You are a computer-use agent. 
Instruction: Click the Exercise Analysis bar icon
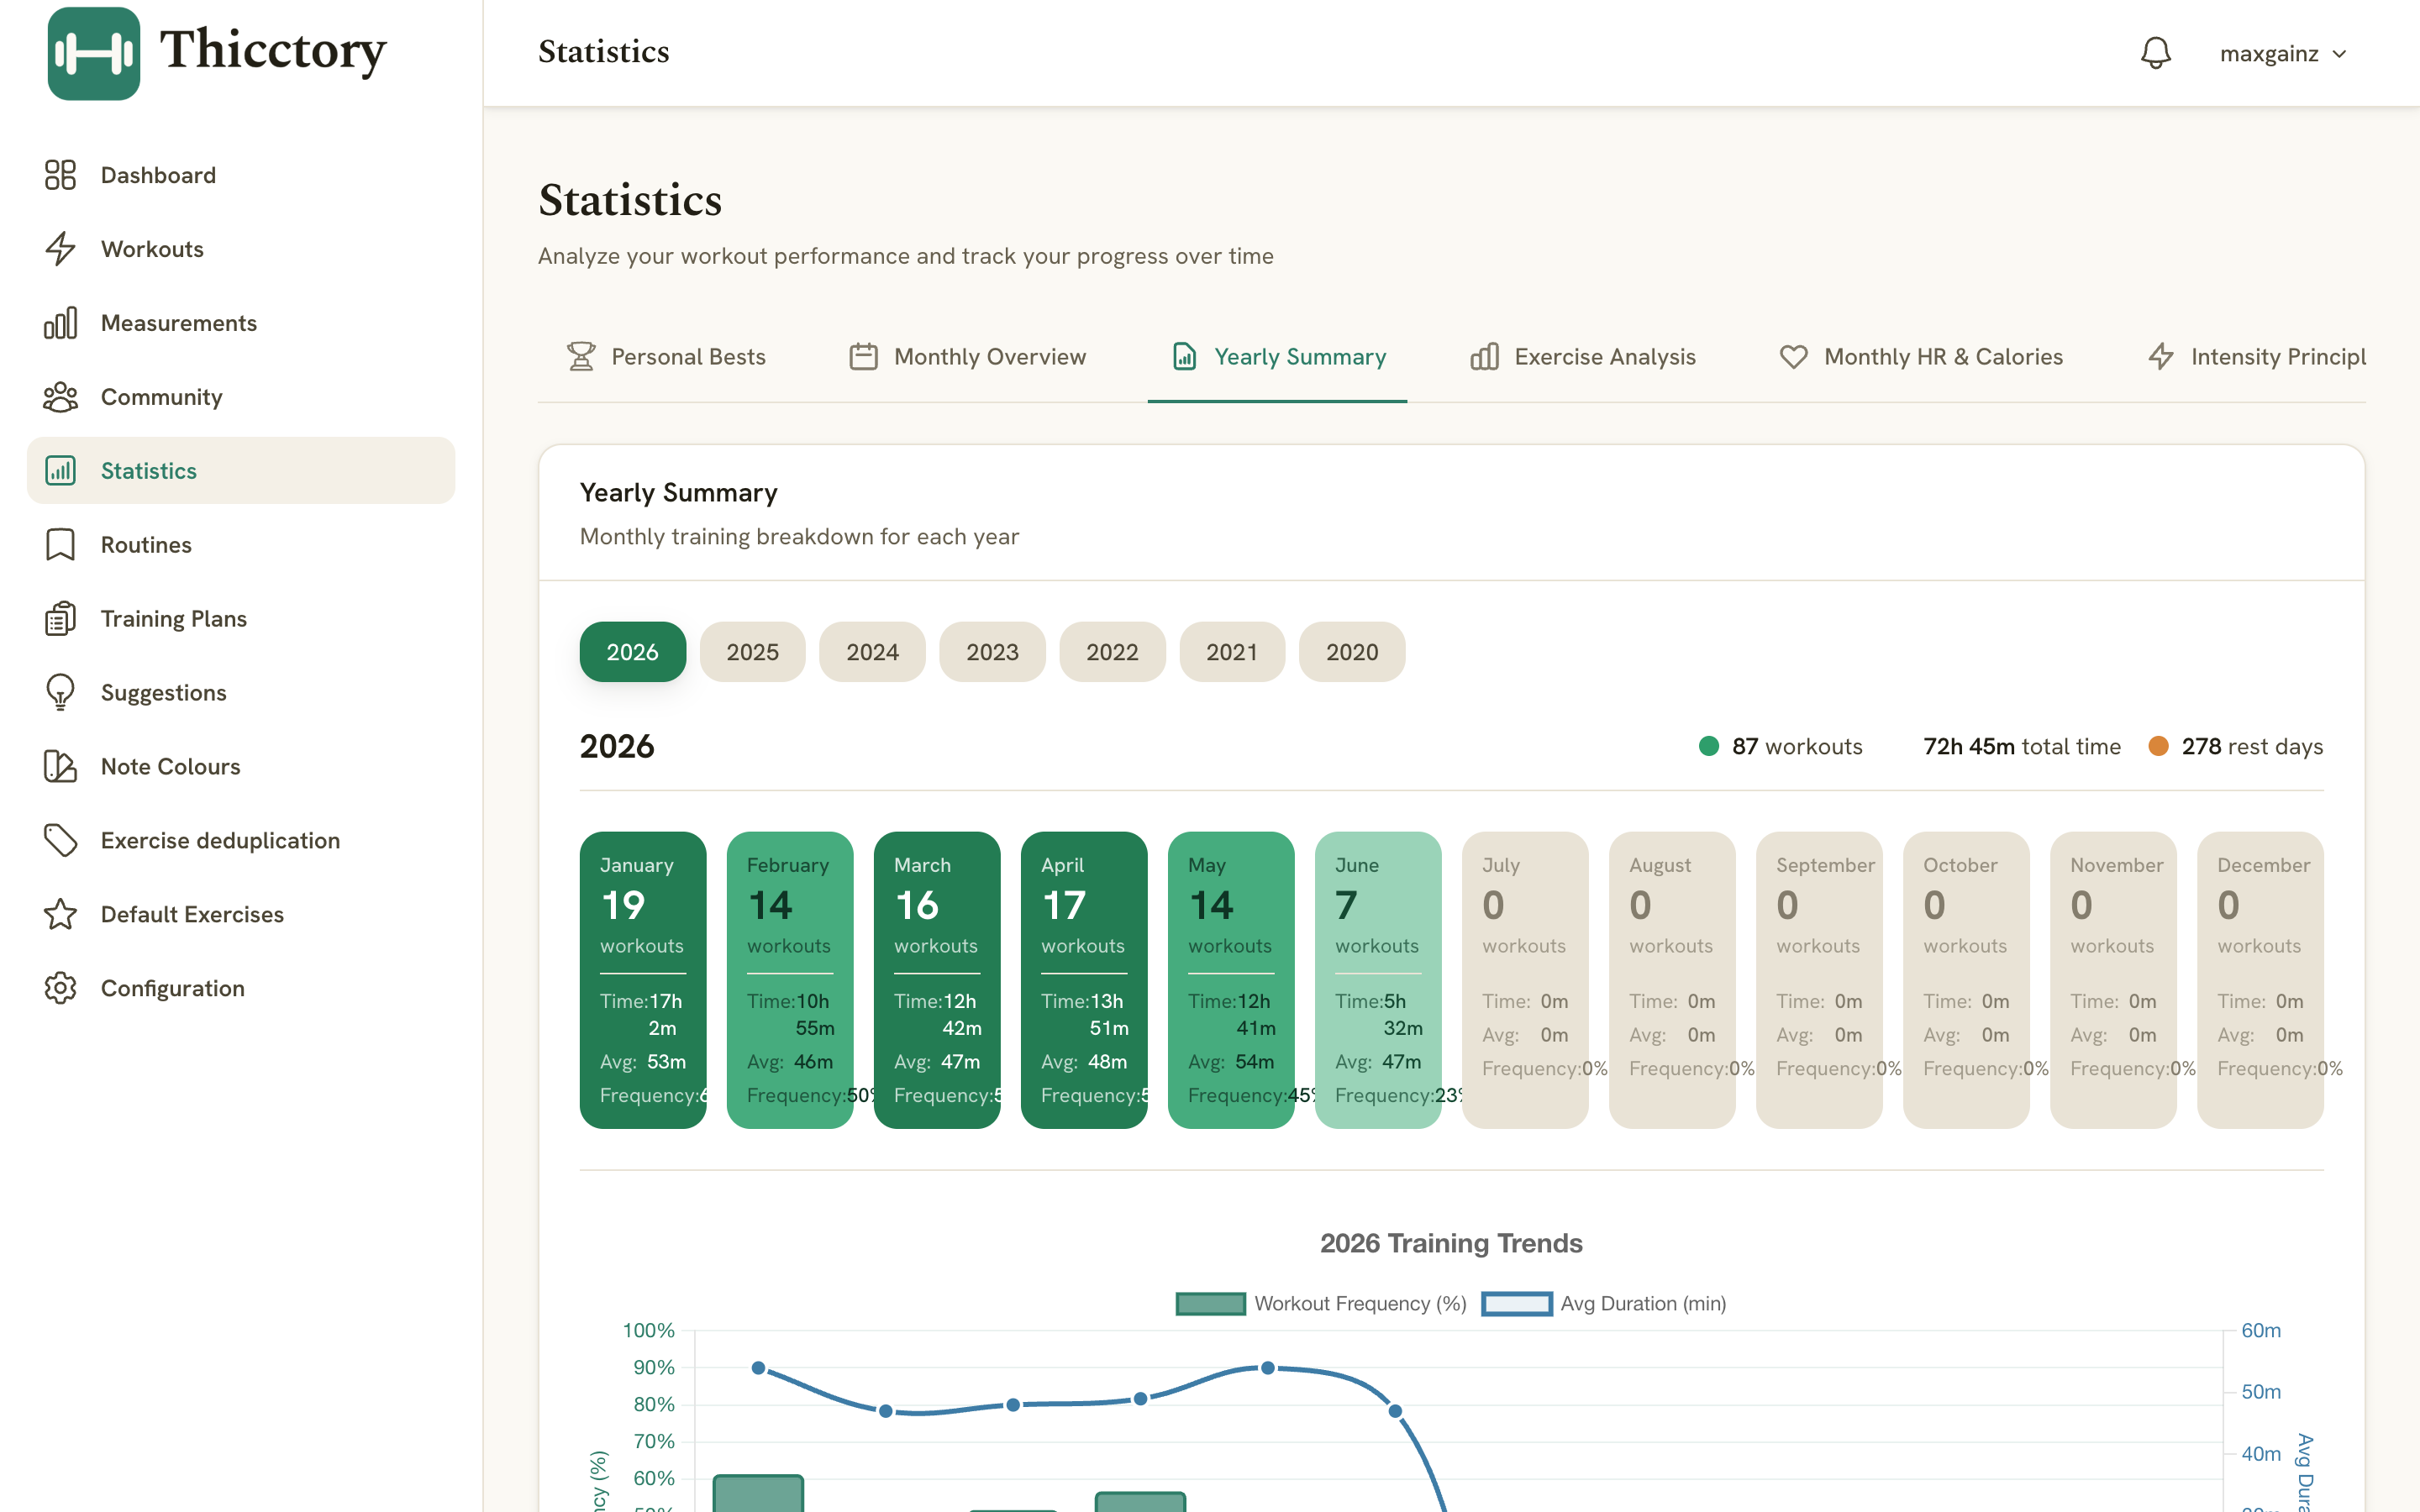pos(1484,357)
